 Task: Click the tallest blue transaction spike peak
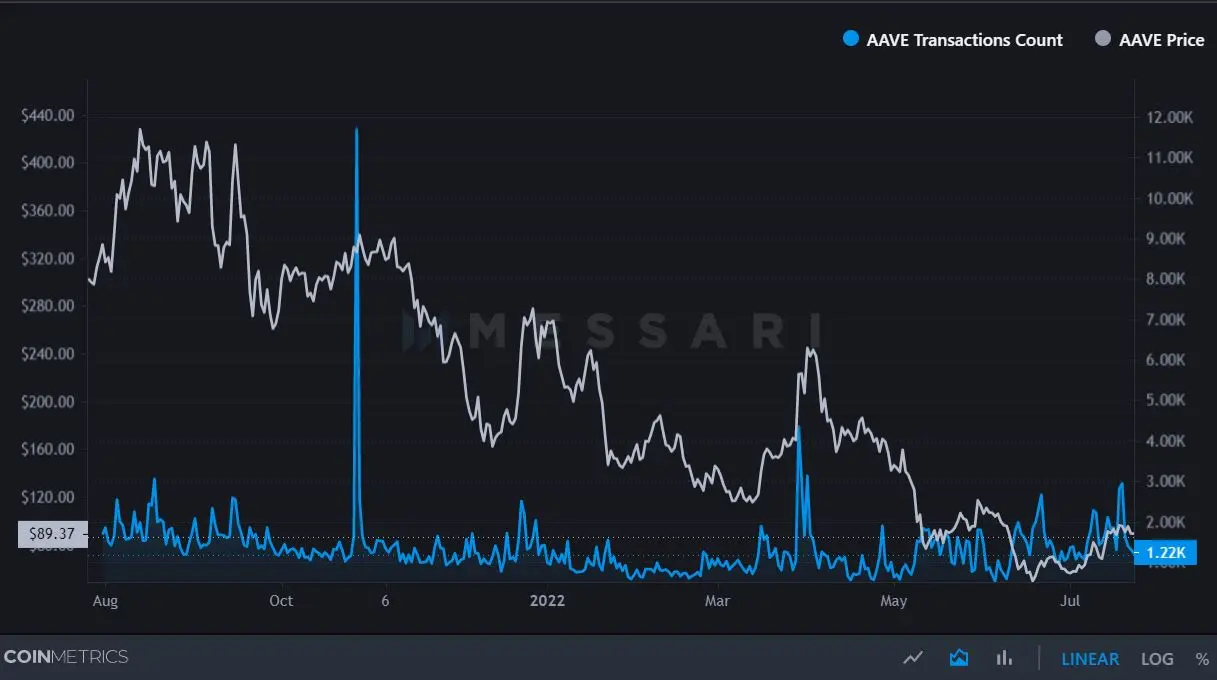click(356, 129)
